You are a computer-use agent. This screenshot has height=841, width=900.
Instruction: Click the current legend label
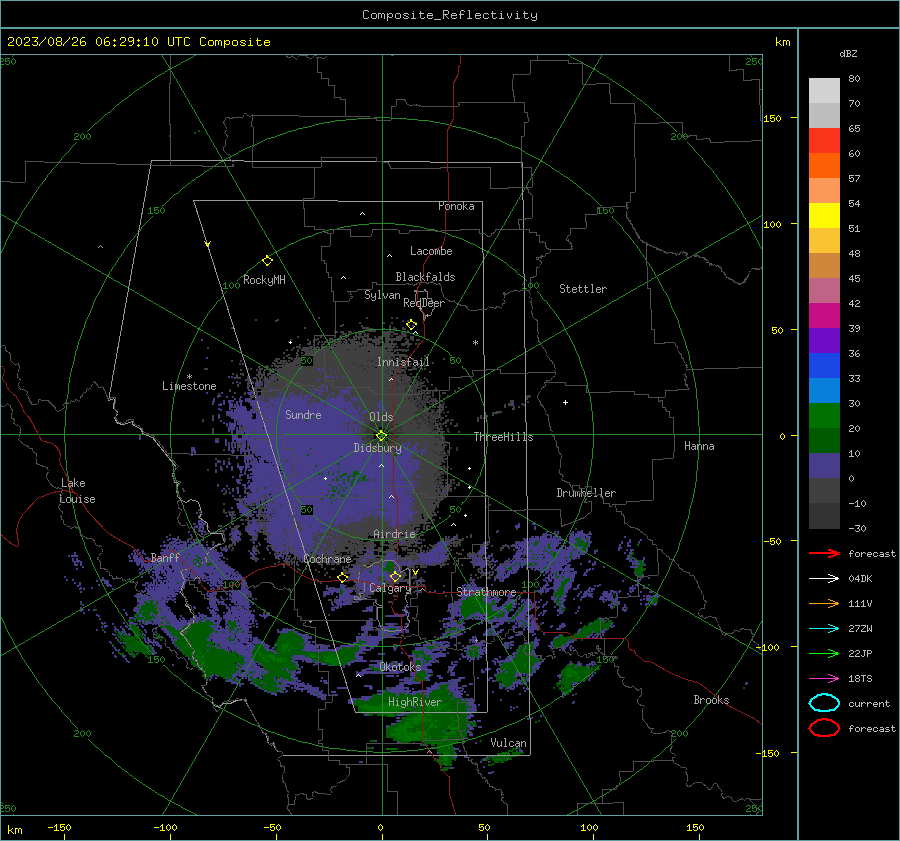click(868, 704)
